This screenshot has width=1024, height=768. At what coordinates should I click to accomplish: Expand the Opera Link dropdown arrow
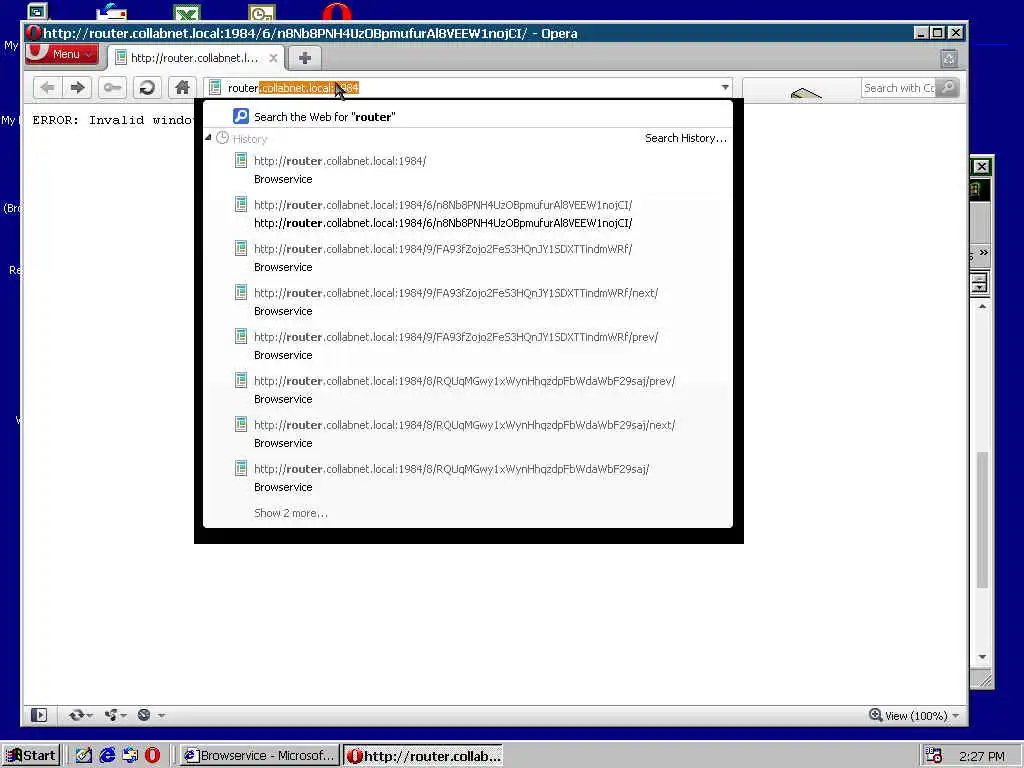[89, 716]
